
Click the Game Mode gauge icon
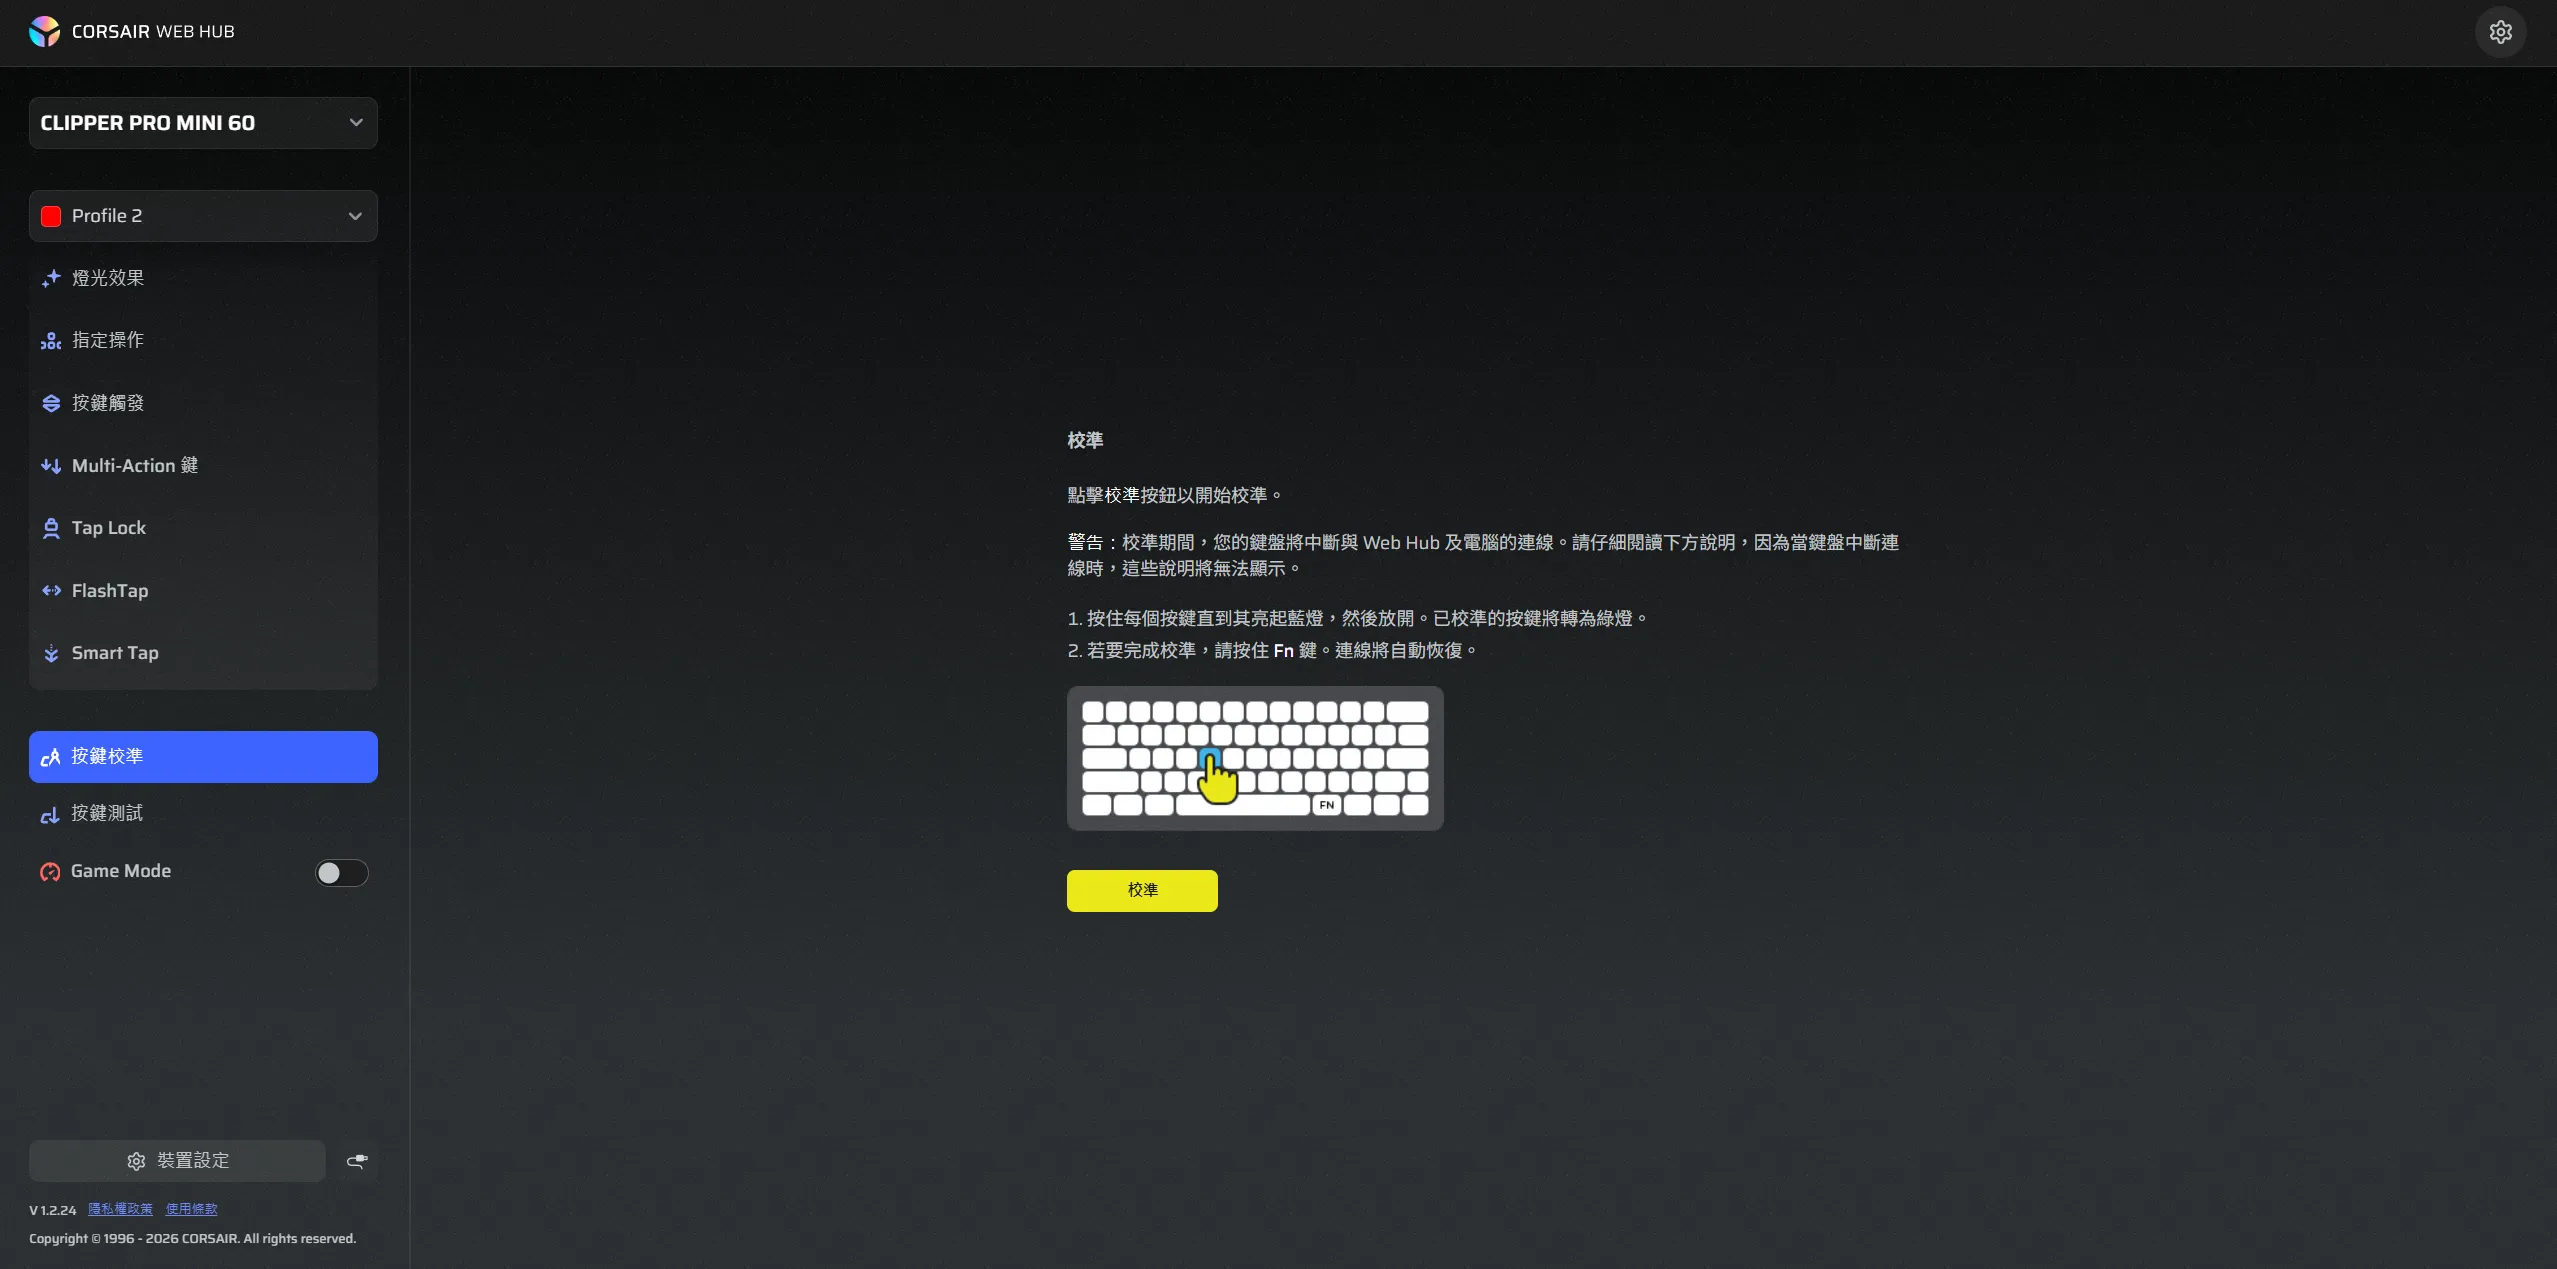pyautogui.click(x=50, y=872)
